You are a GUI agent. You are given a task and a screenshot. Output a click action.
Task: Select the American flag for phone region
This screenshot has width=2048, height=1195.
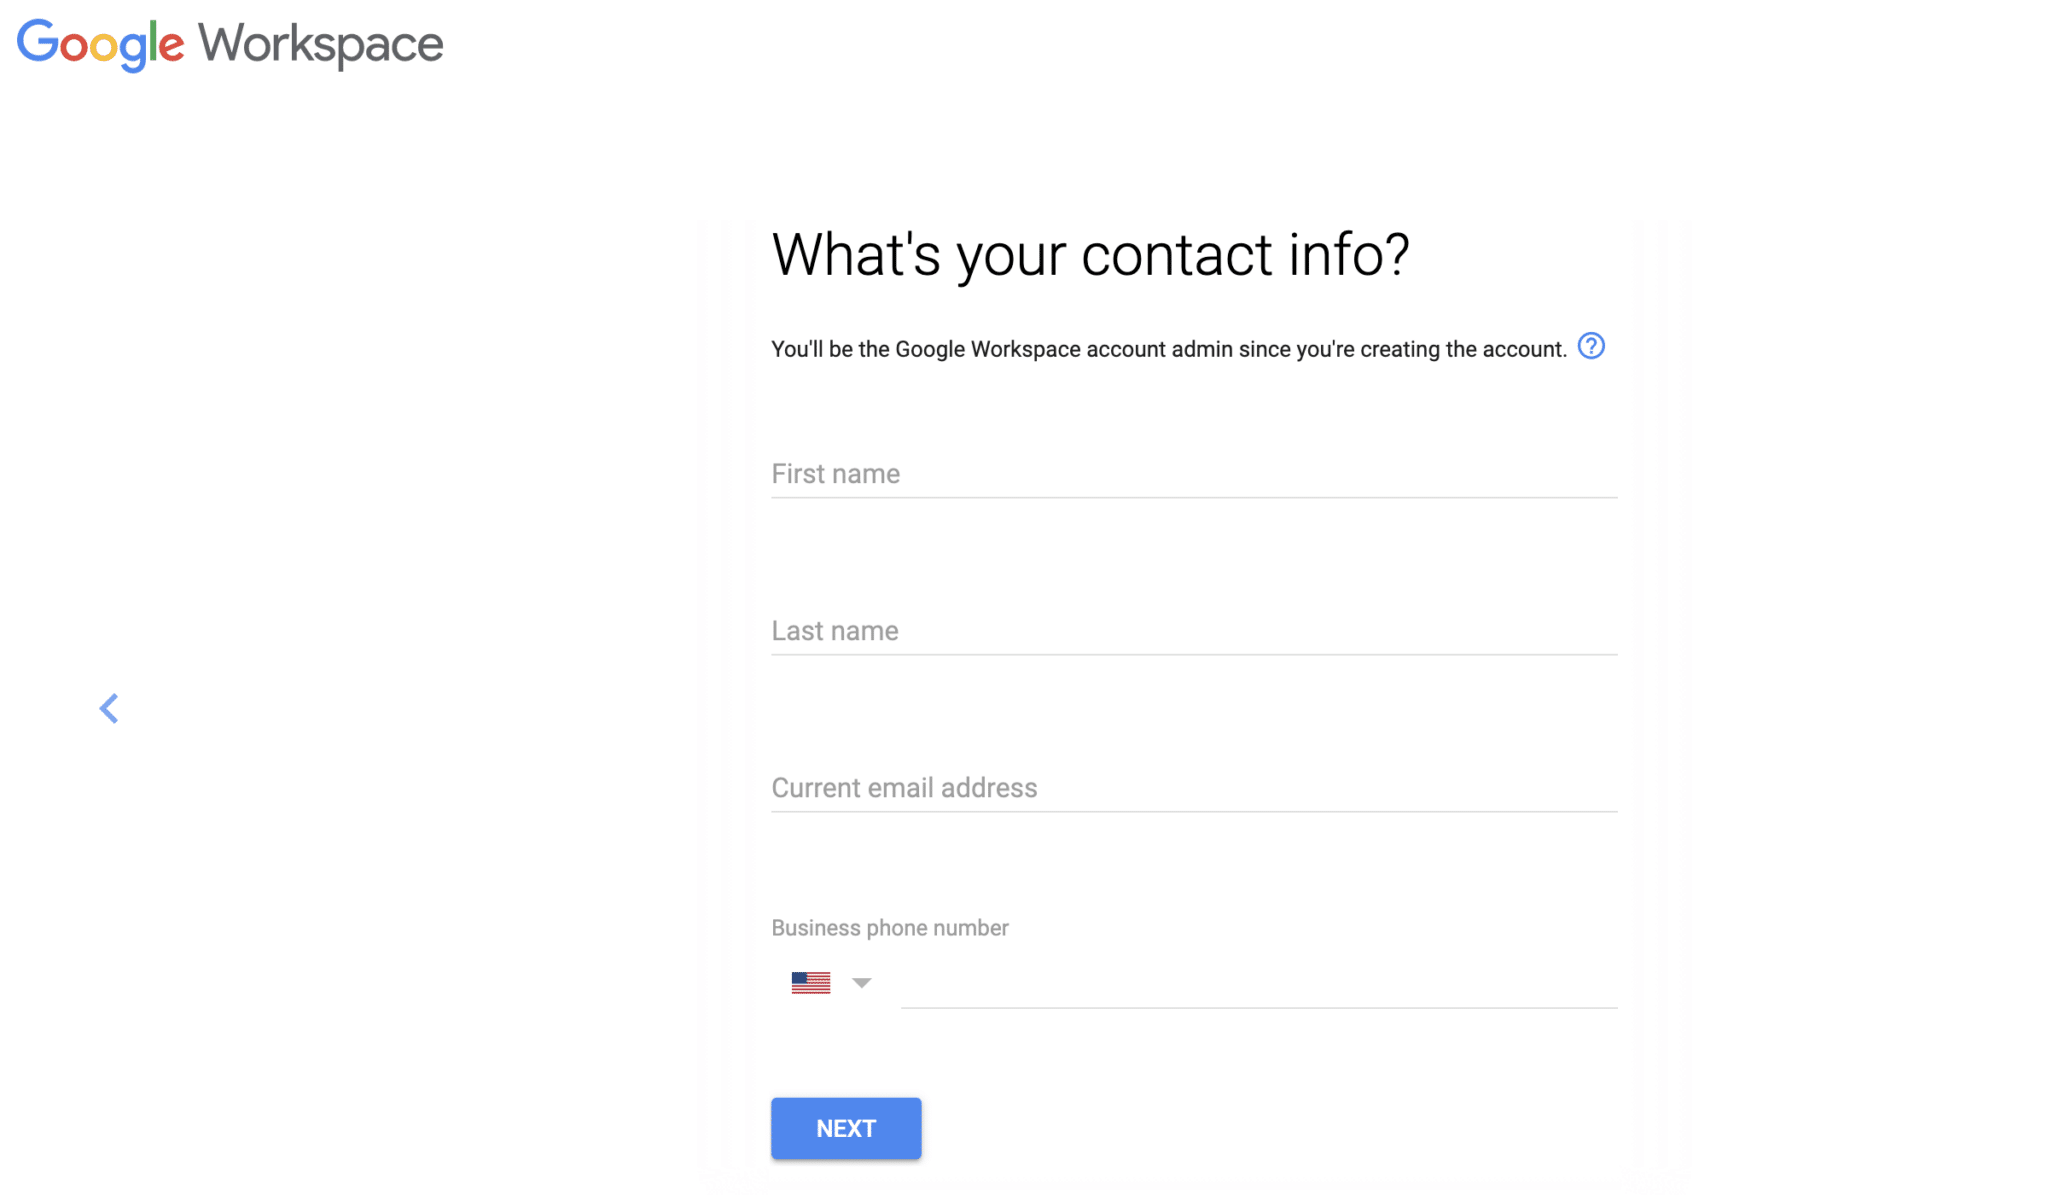pos(809,982)
